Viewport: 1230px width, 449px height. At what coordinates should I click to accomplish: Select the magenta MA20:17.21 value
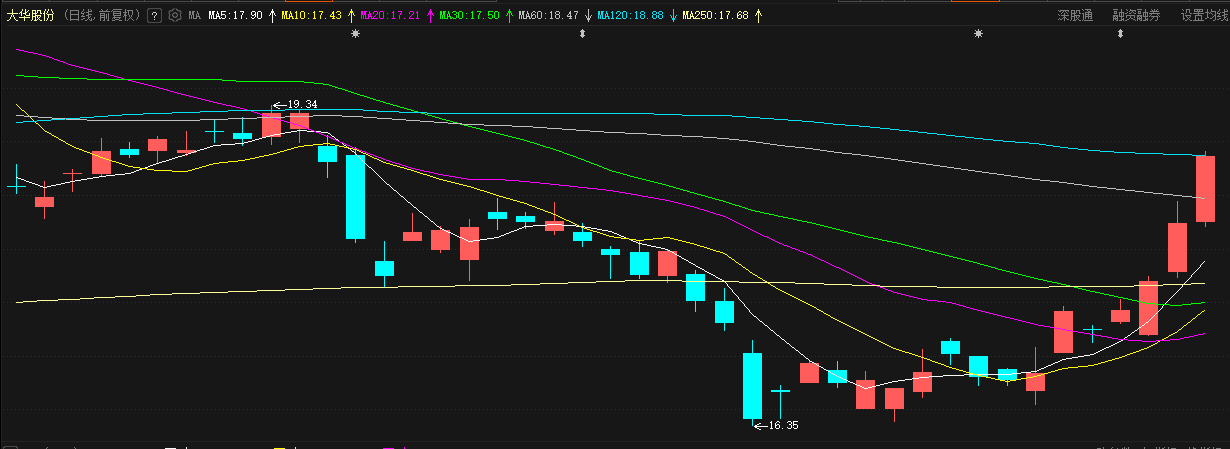tap(389, 15)
